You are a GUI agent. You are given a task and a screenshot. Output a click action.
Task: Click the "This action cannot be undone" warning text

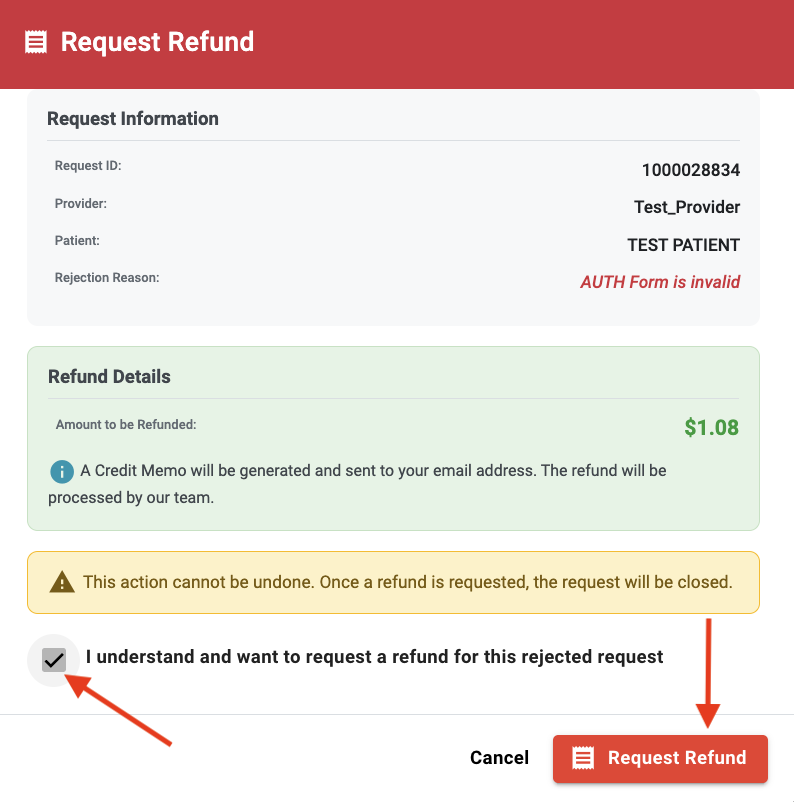(407, 581)
